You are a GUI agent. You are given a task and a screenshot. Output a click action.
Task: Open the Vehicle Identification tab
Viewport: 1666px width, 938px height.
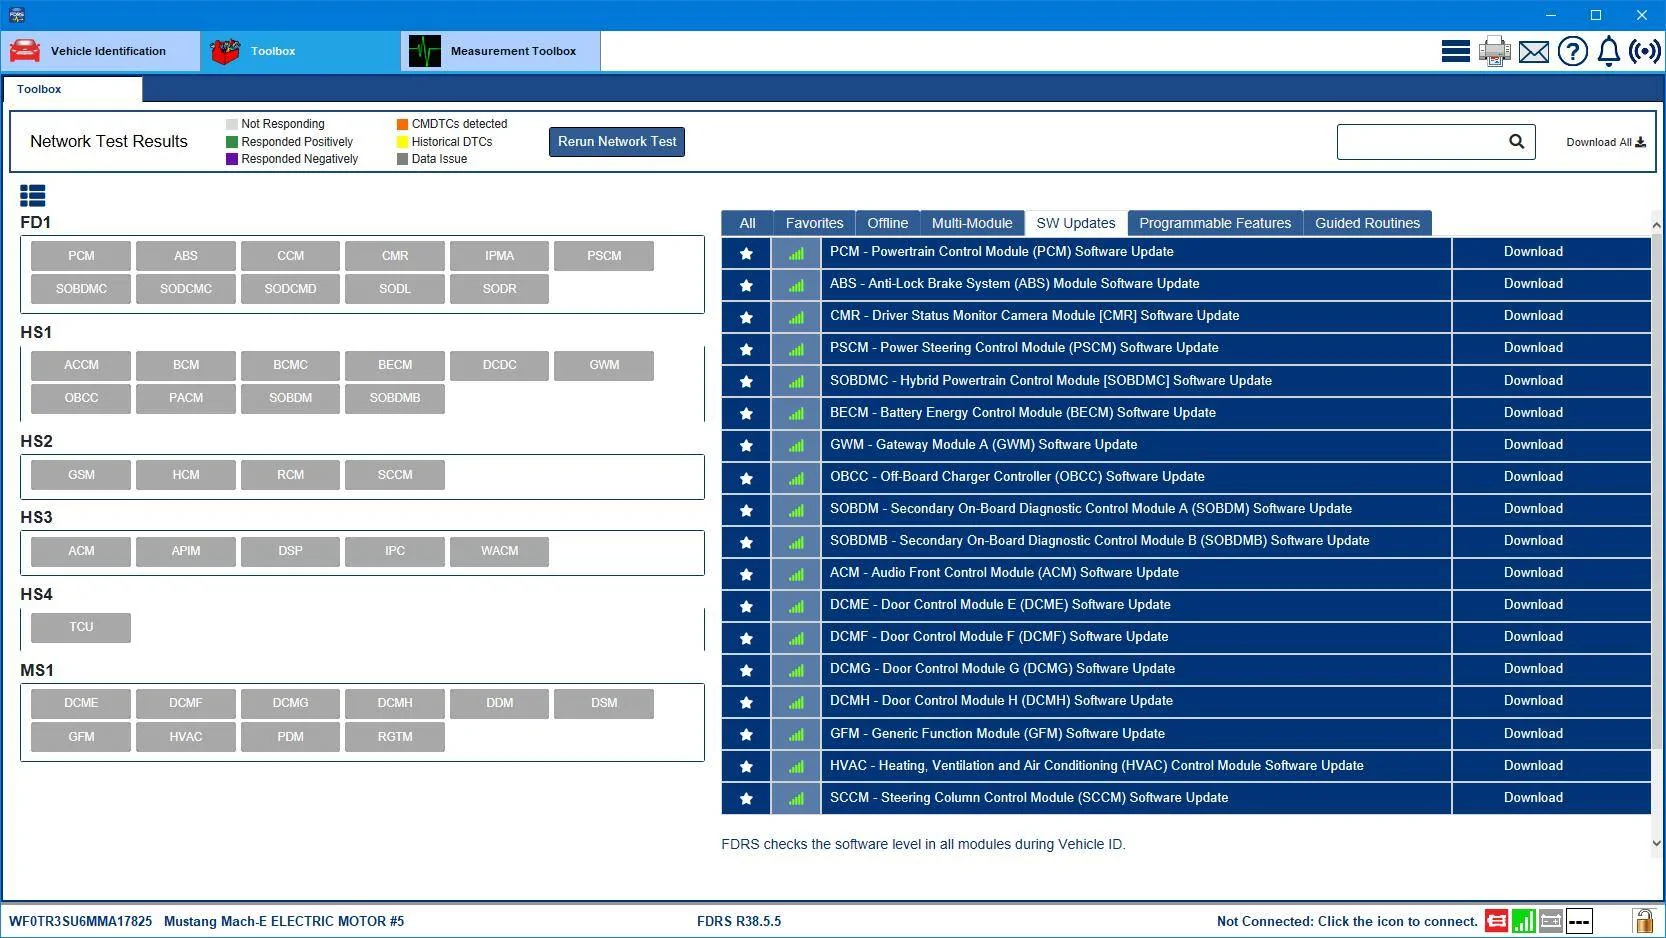pos(100,51)
